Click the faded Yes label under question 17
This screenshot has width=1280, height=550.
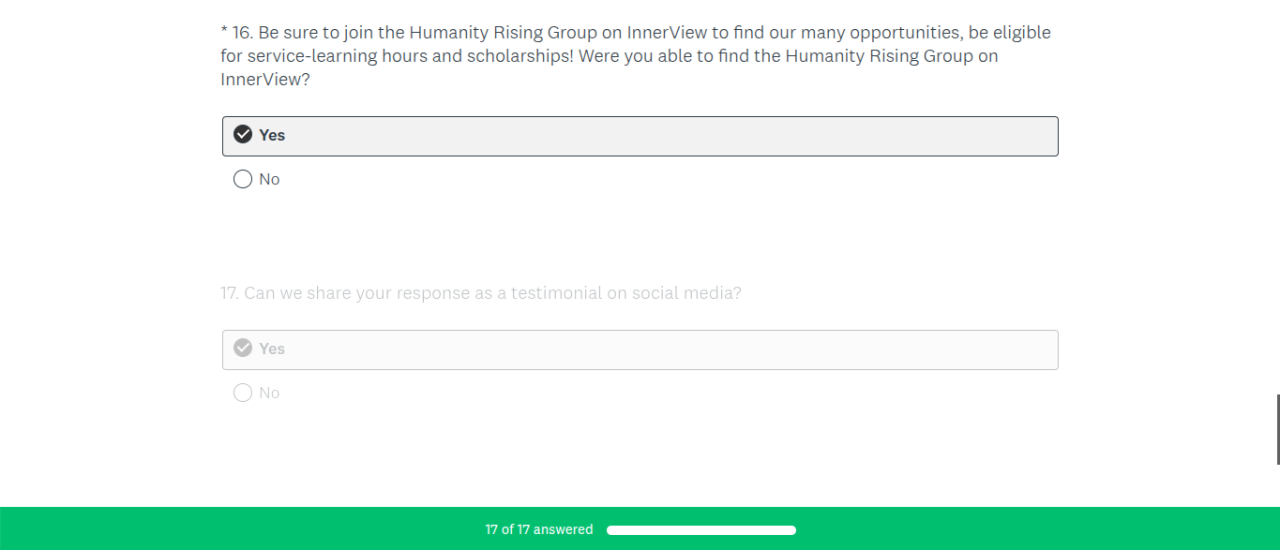pos(272,349)
